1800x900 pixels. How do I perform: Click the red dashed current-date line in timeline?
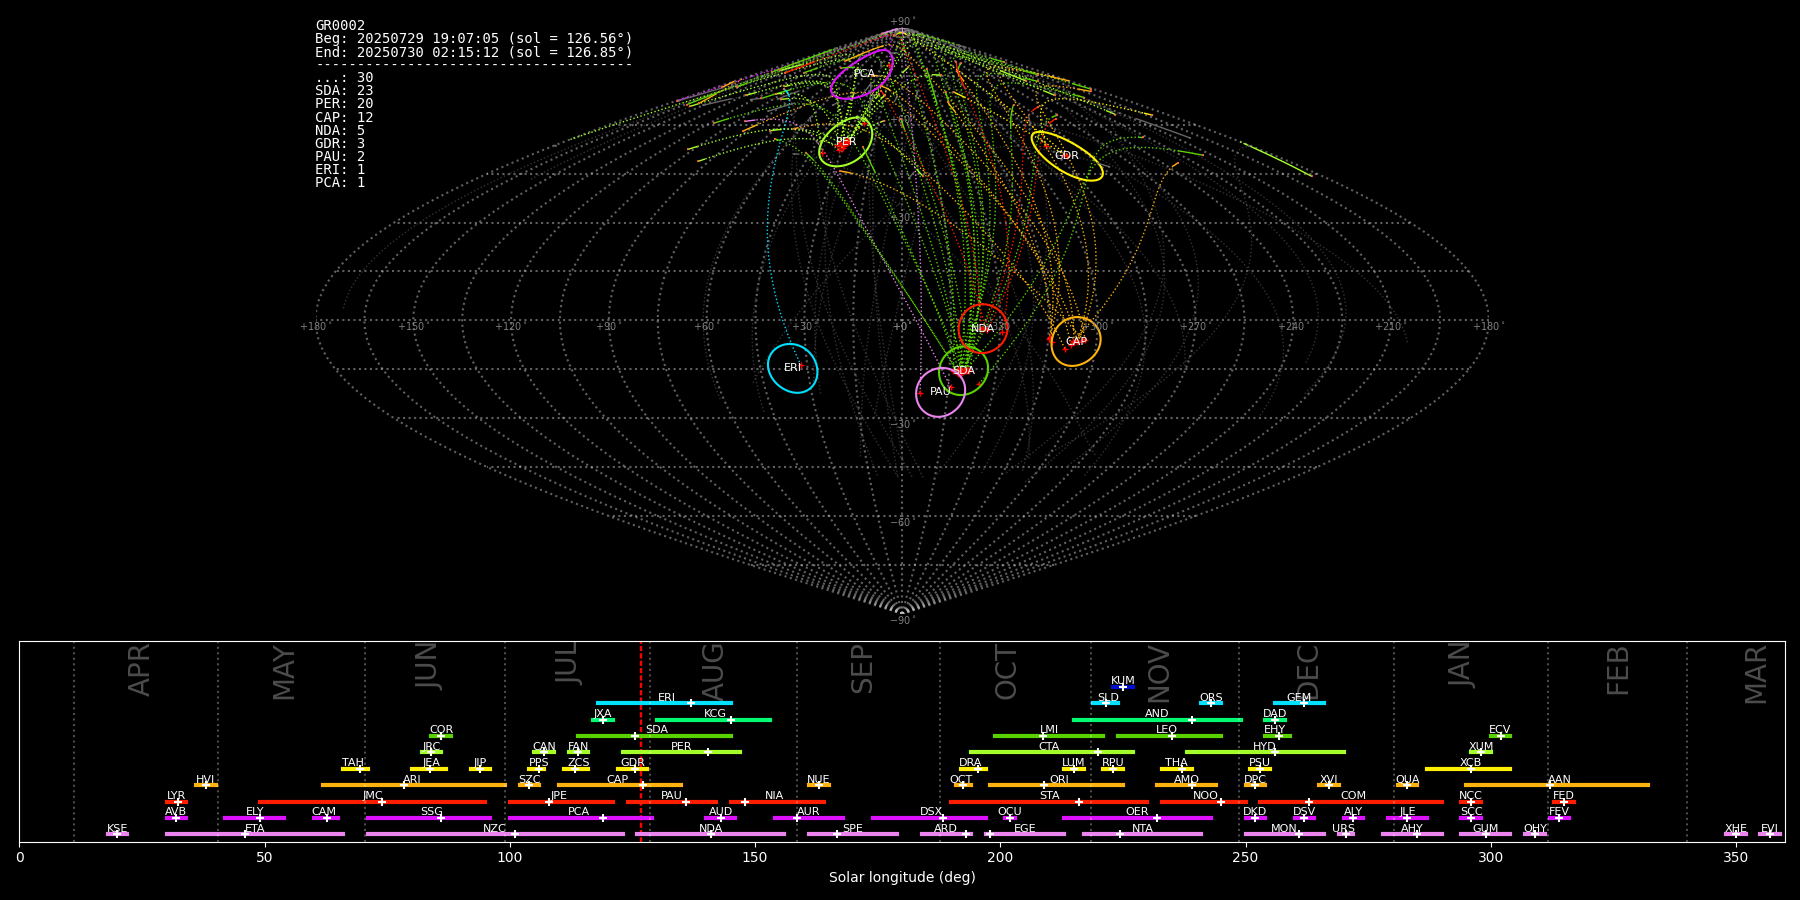[641, 741]
